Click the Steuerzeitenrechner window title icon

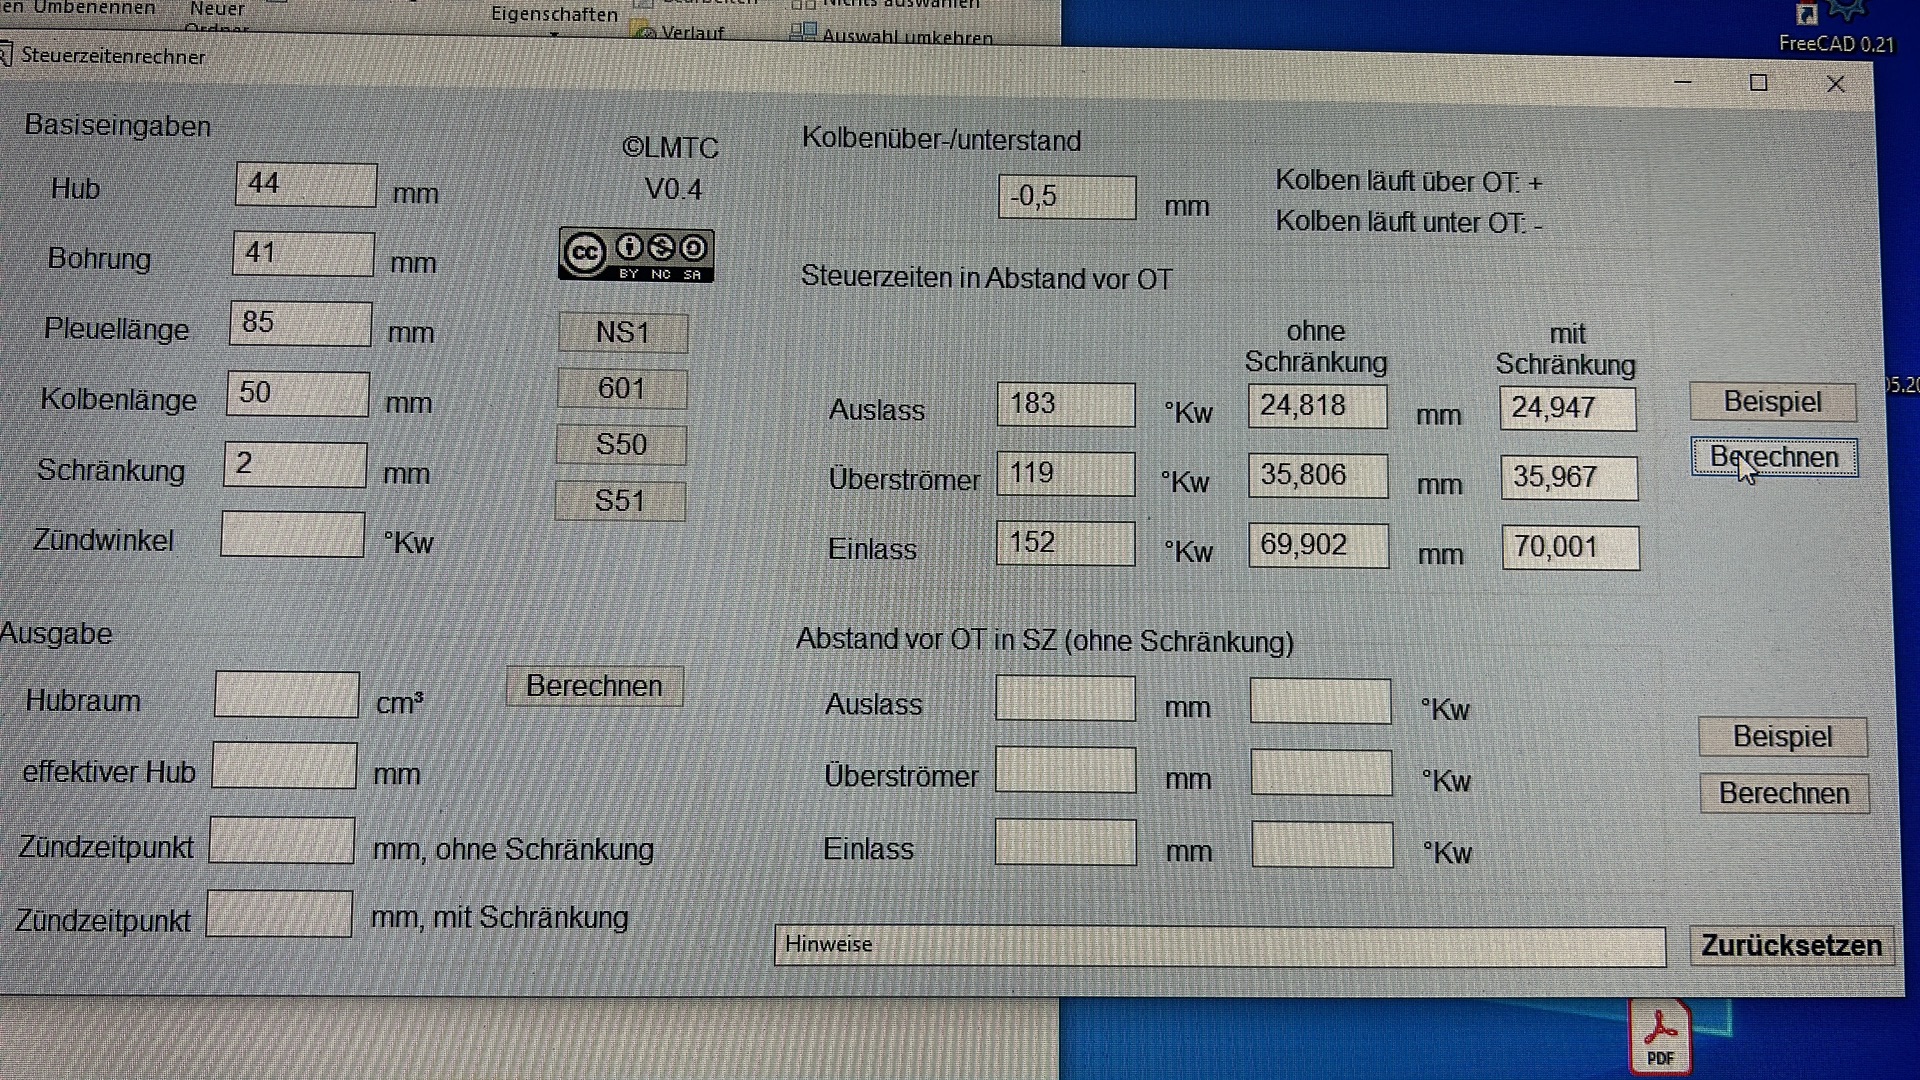6,54
